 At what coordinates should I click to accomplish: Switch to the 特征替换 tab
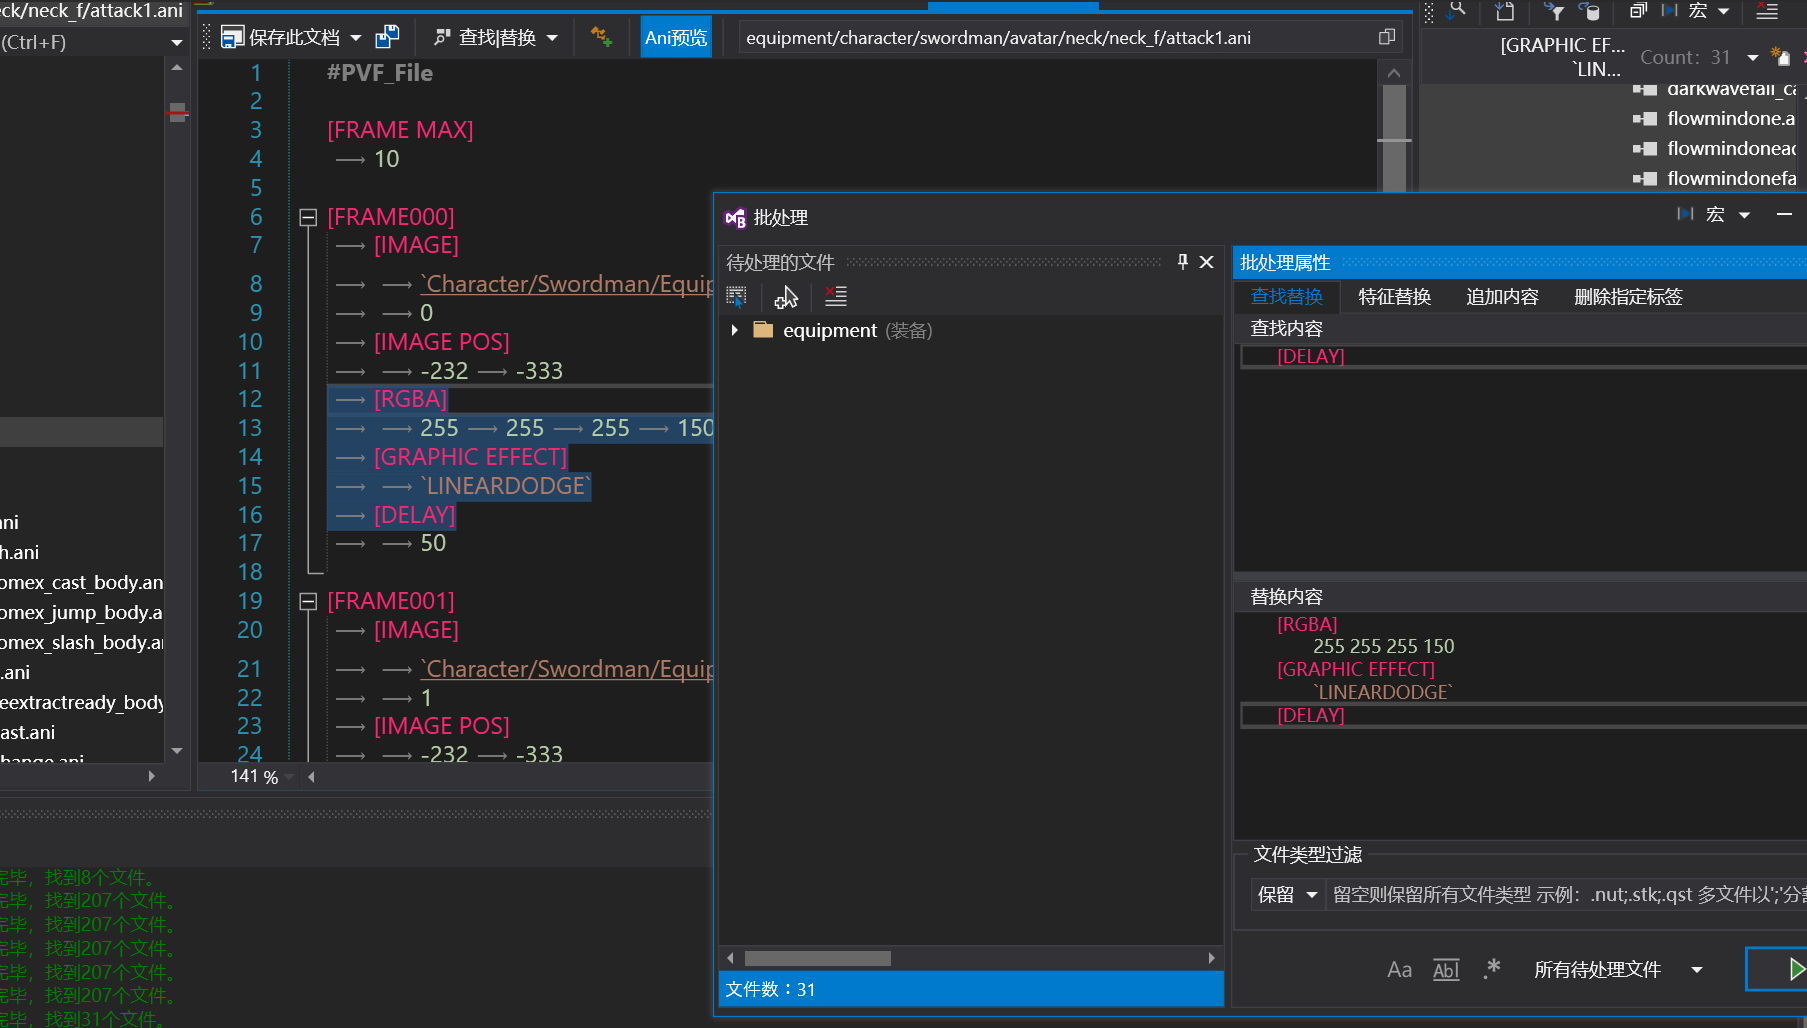tap(1394, 297)
